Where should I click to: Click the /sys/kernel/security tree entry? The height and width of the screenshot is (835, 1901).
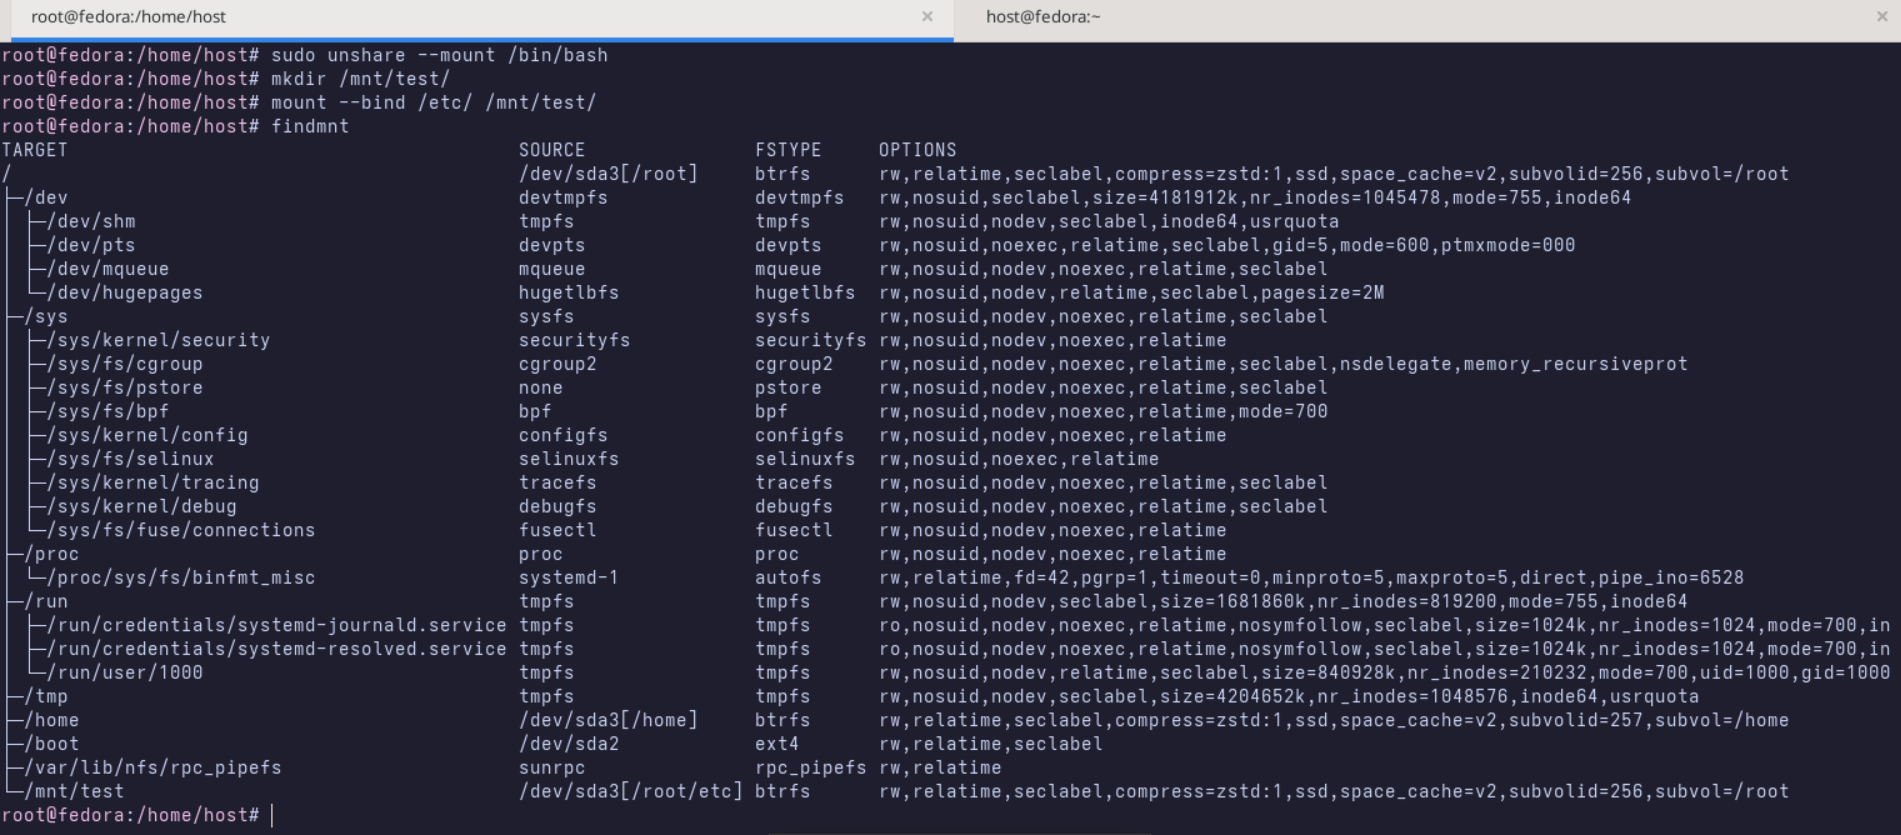coord(158,340)
